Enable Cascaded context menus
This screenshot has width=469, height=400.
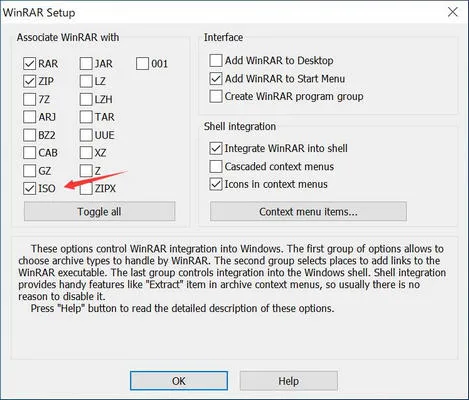point(216,166)
